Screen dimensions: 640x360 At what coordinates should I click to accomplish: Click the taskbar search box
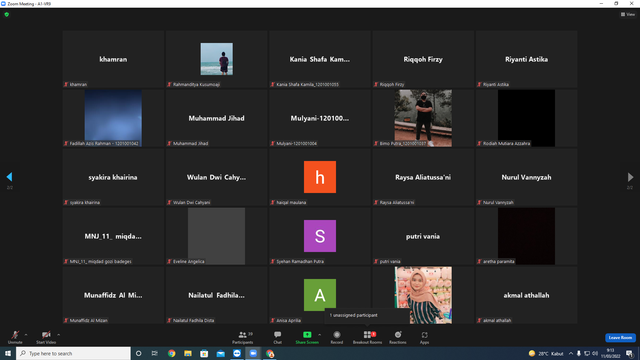[x=73, y=353]
